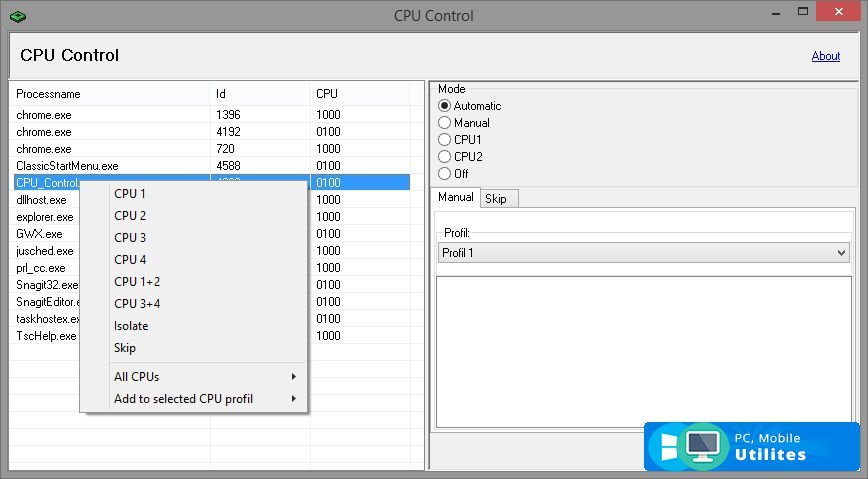The image size is (868, 479).
Task: Open the About link
Action: point(825,56)
